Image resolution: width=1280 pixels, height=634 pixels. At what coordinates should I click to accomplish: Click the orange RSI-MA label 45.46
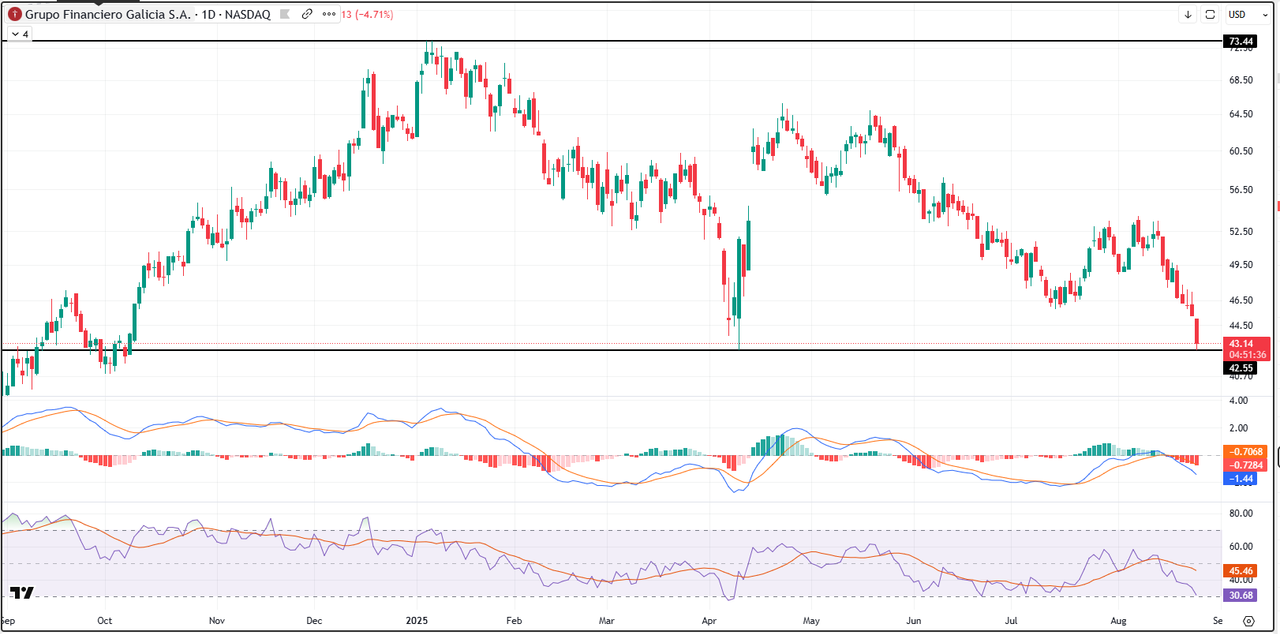pyautogui.click(x=1241, y=570)
